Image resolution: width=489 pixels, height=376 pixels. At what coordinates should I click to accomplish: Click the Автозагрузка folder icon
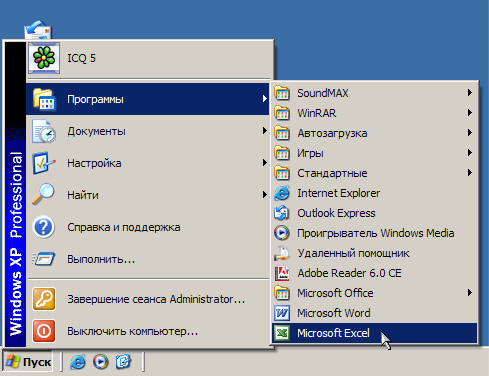click(282, 133)
